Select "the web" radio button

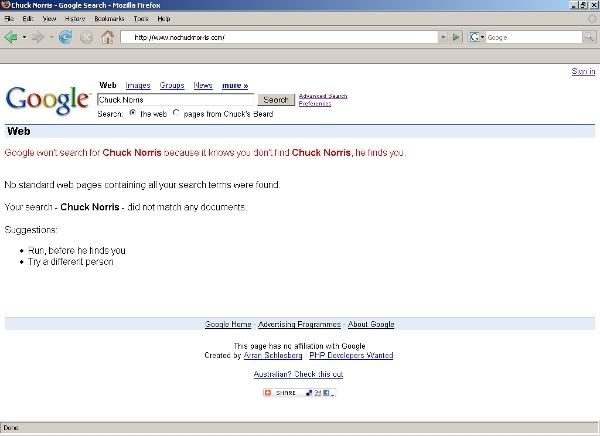coord(133,113)
